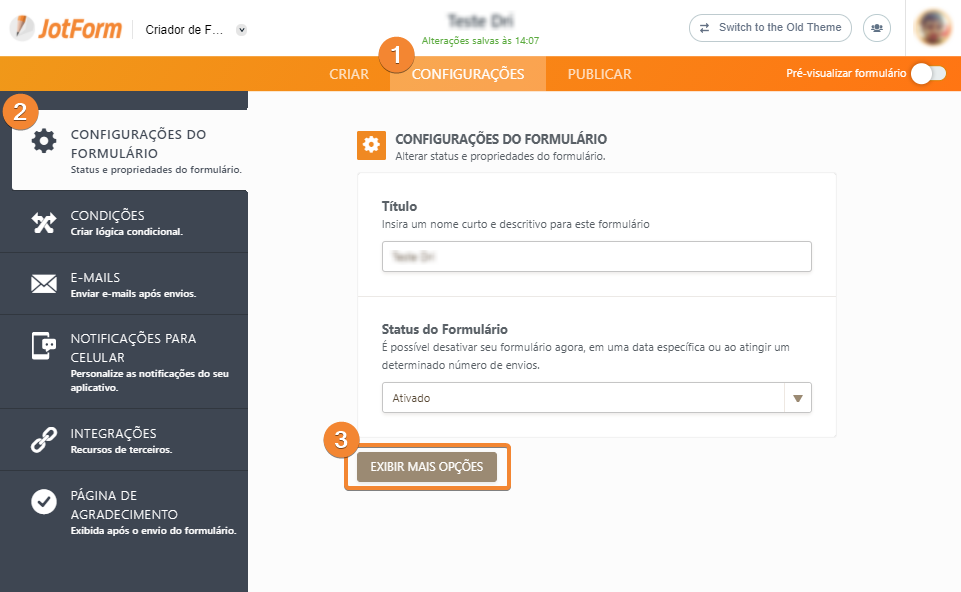961x592 pixels.
Task: Click the arrow on the Ativado combo box
Action: 797,397
